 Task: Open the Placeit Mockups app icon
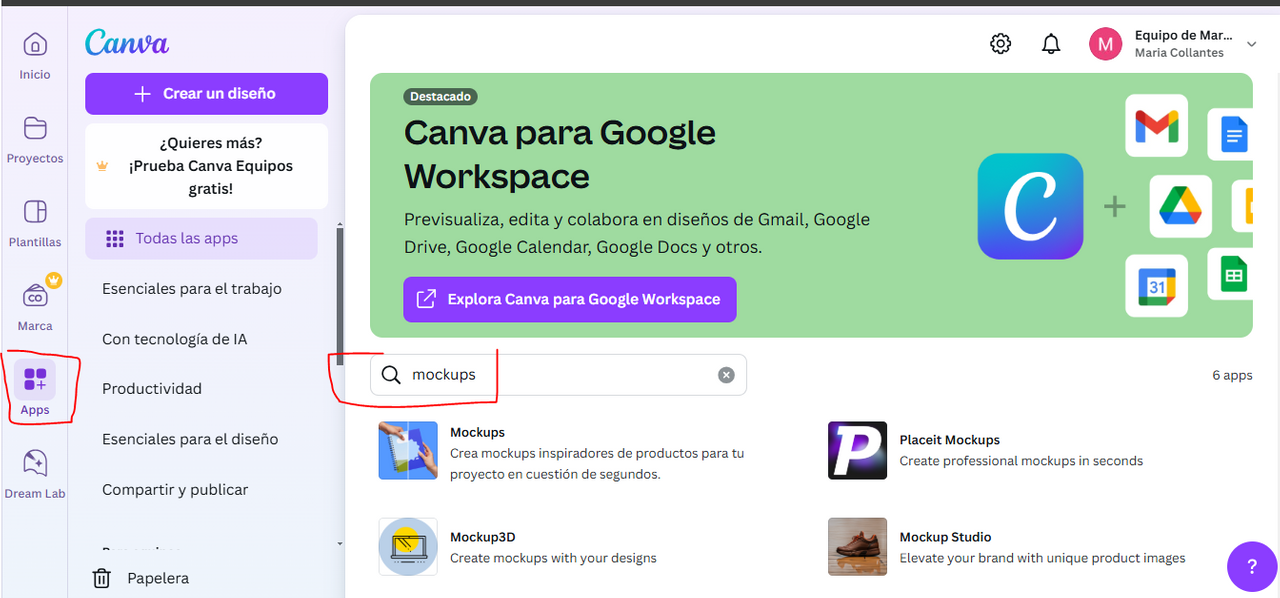point(857,450)
